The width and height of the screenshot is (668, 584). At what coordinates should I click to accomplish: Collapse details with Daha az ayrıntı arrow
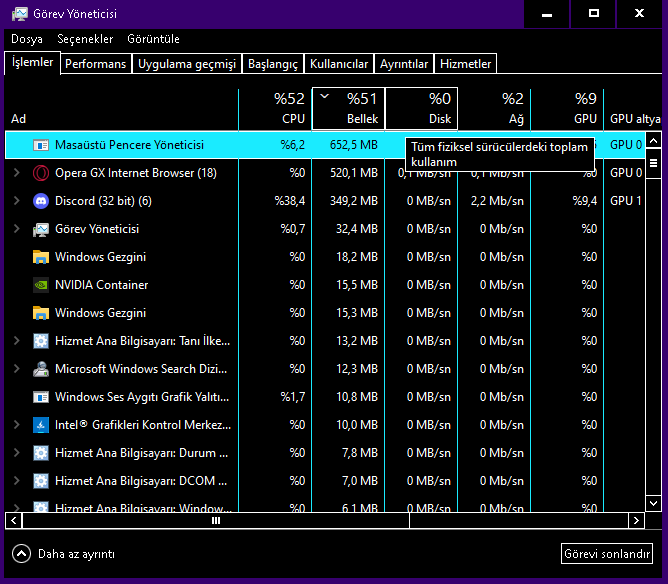[x=21, y=553]
